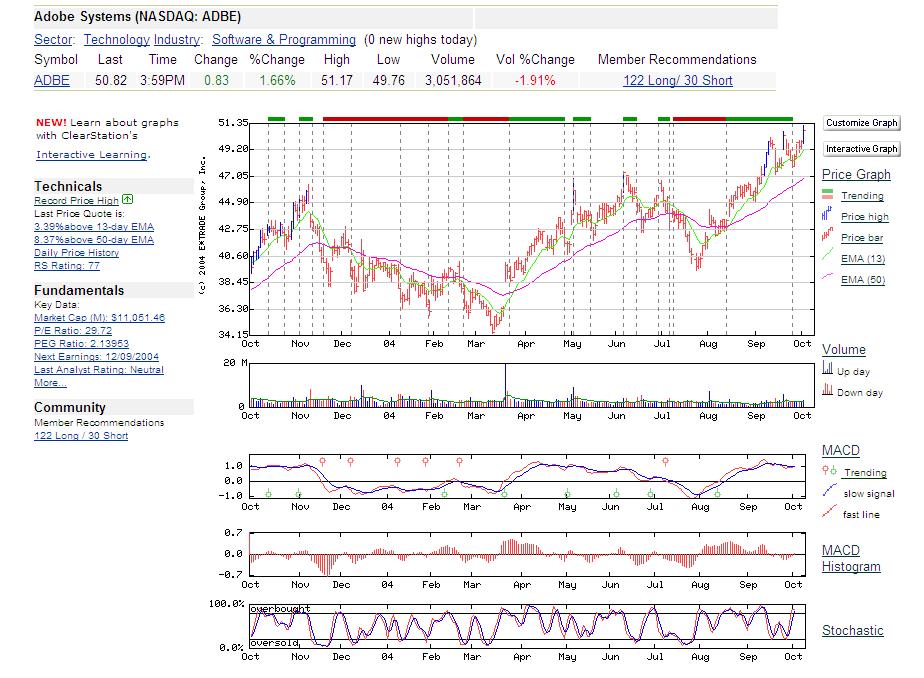Click the More... link under Fundamentals
The image size is (924, 678).
[50, 382]
